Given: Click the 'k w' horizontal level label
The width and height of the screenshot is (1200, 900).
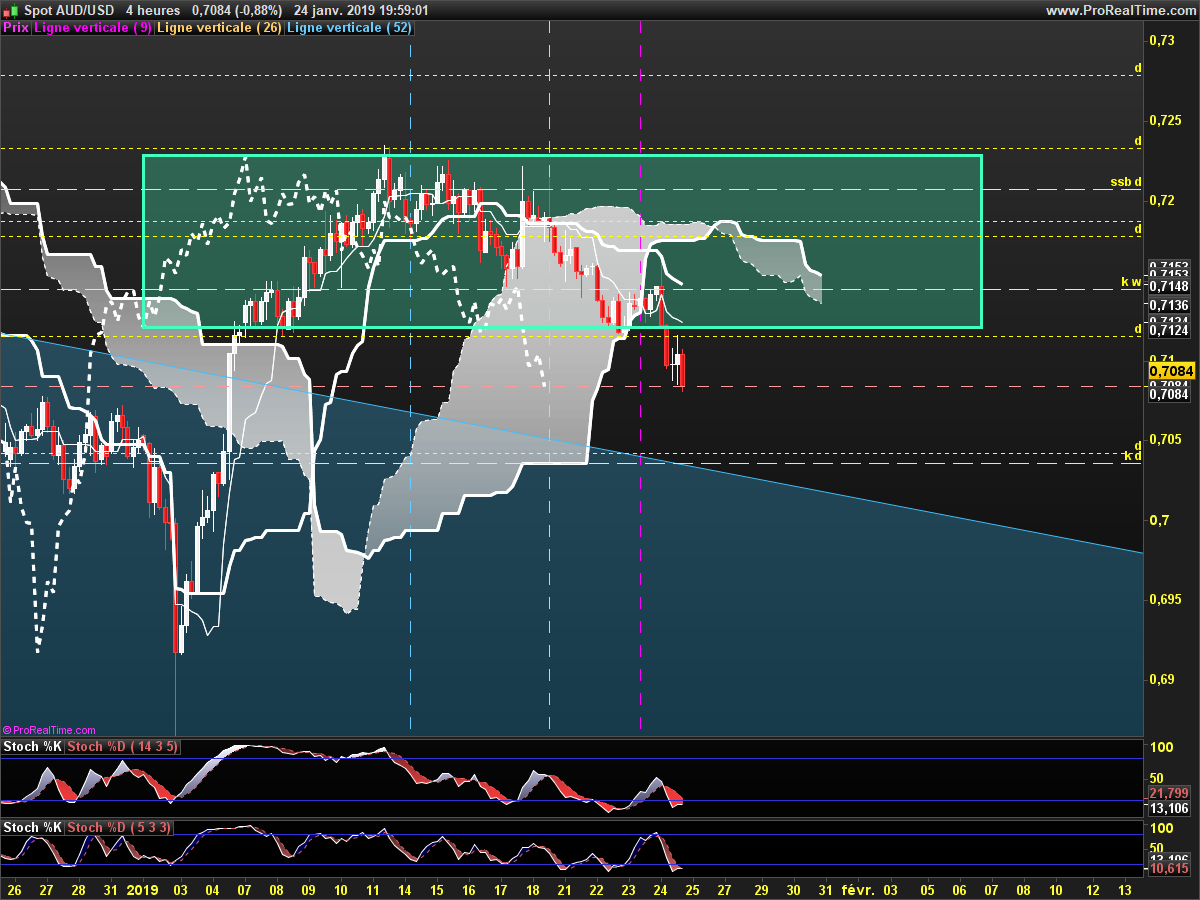Looking at the screenshot, I should [x=1130, y=282].
